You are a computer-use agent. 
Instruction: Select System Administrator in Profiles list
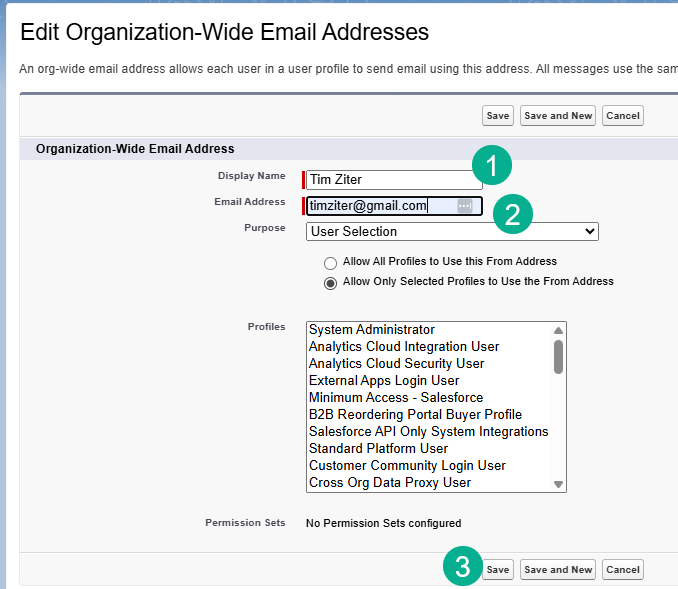click(371, 330)
